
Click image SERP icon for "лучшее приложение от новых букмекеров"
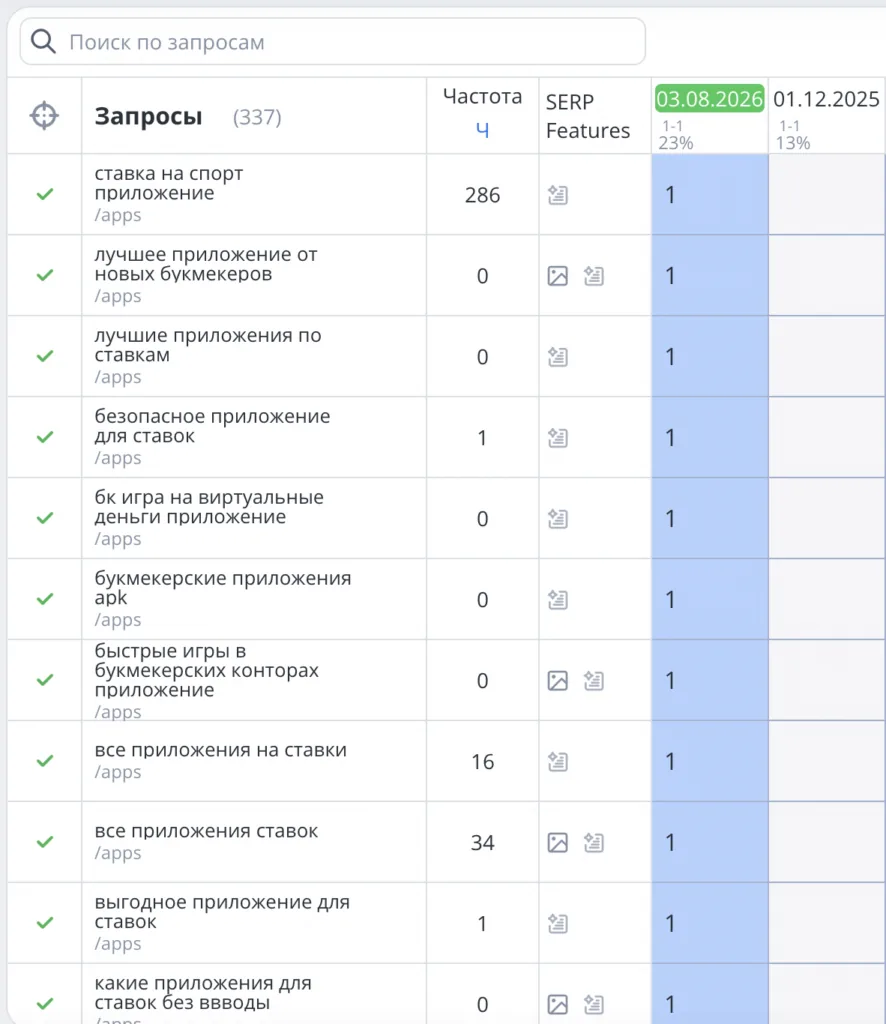click(558, 276)
